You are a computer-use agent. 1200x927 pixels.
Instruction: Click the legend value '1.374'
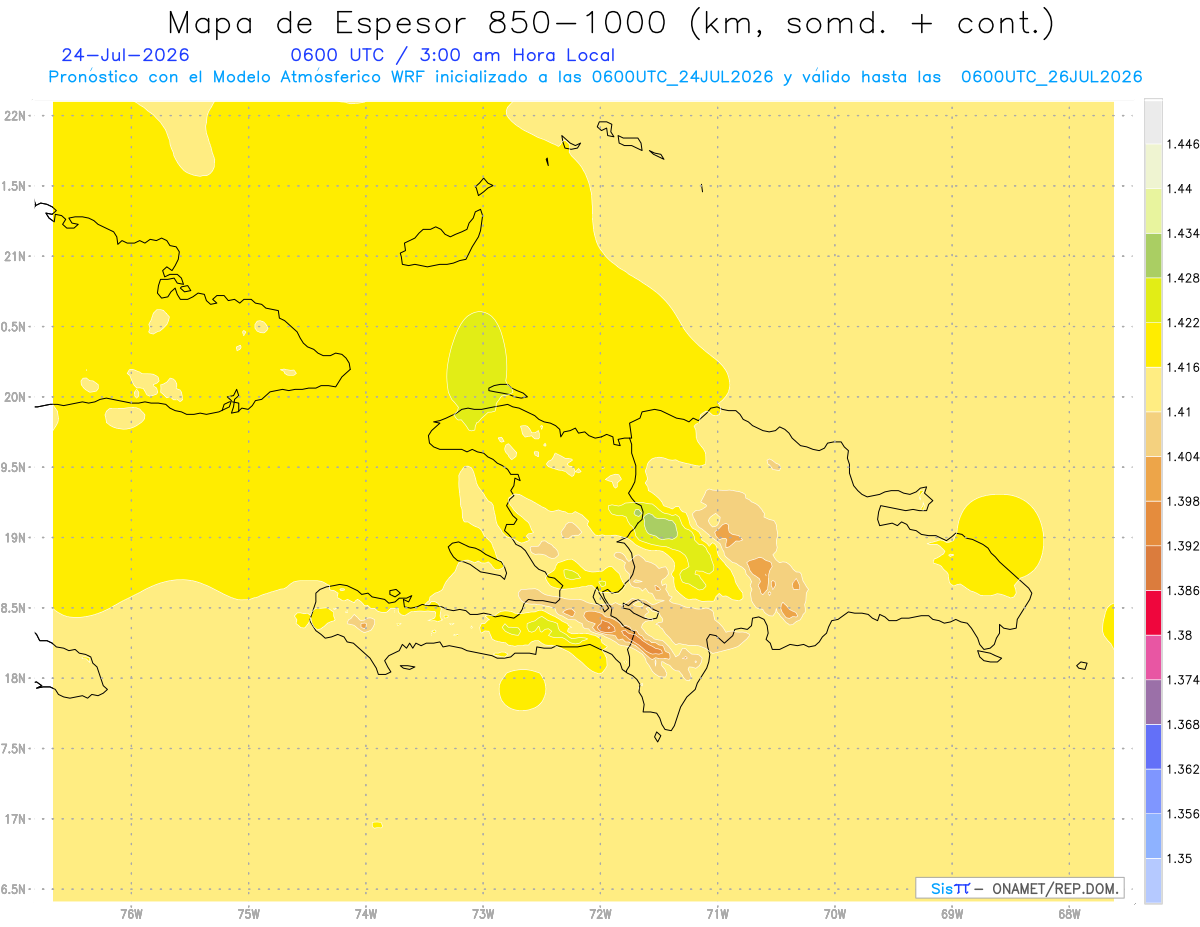tap(1183, 680)
